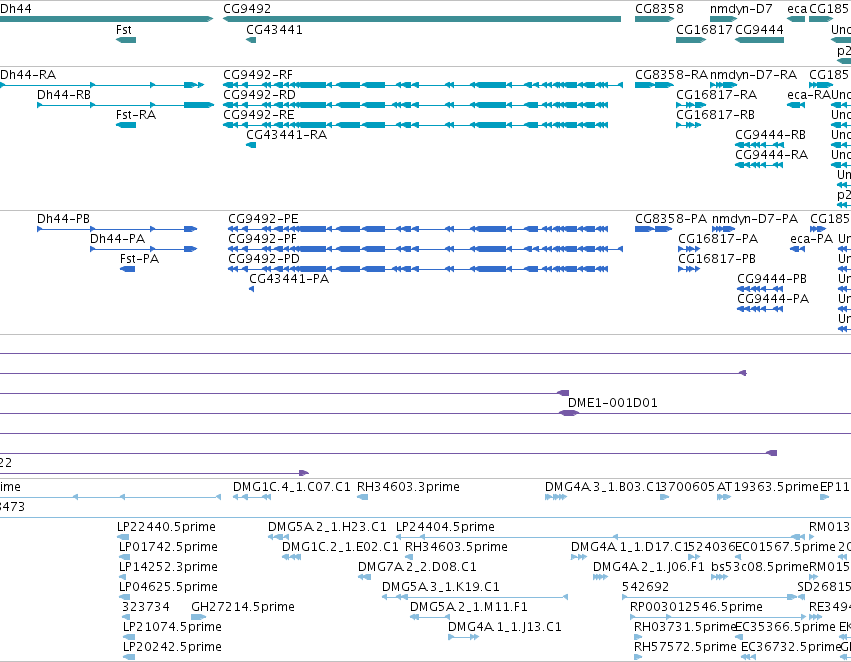Image resolution: width=851 pixels, height=662 pixels.
Task: Open EST label 'LP20242.5prime'
Action: tap(172, 647)
